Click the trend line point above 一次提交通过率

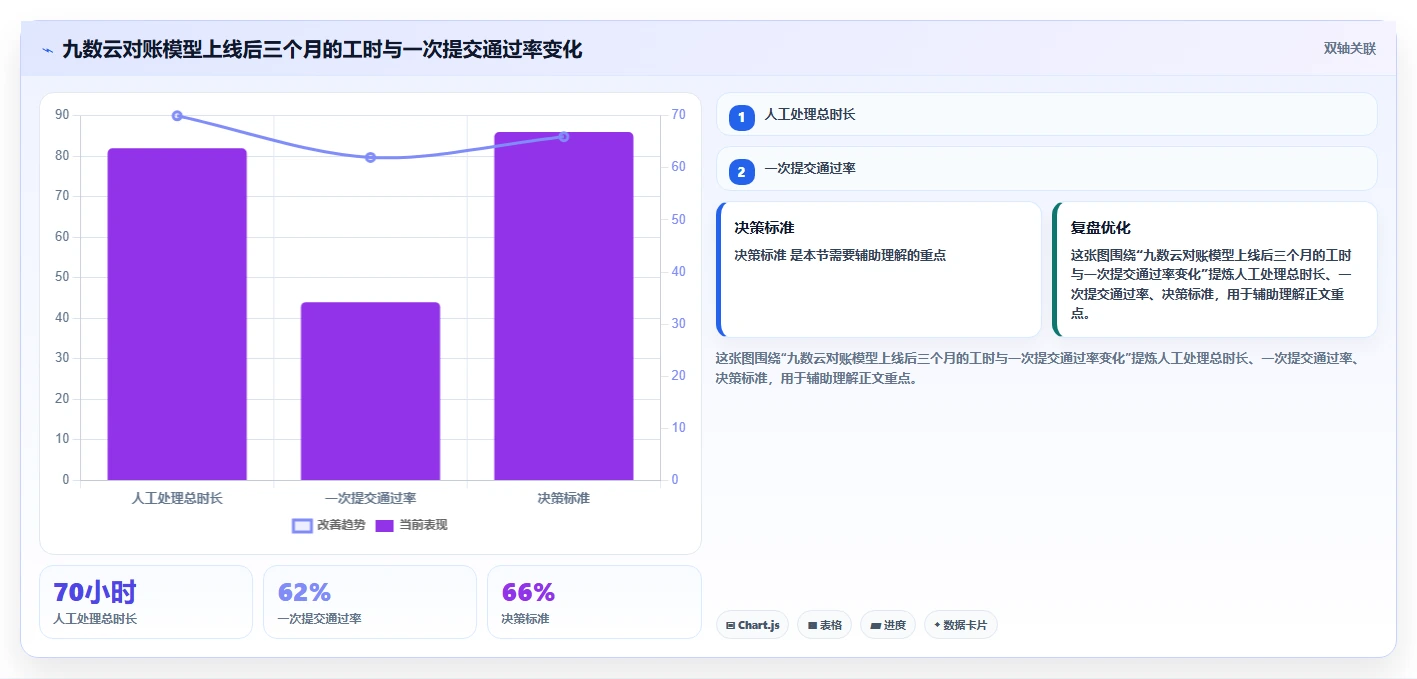click(370, 158)
